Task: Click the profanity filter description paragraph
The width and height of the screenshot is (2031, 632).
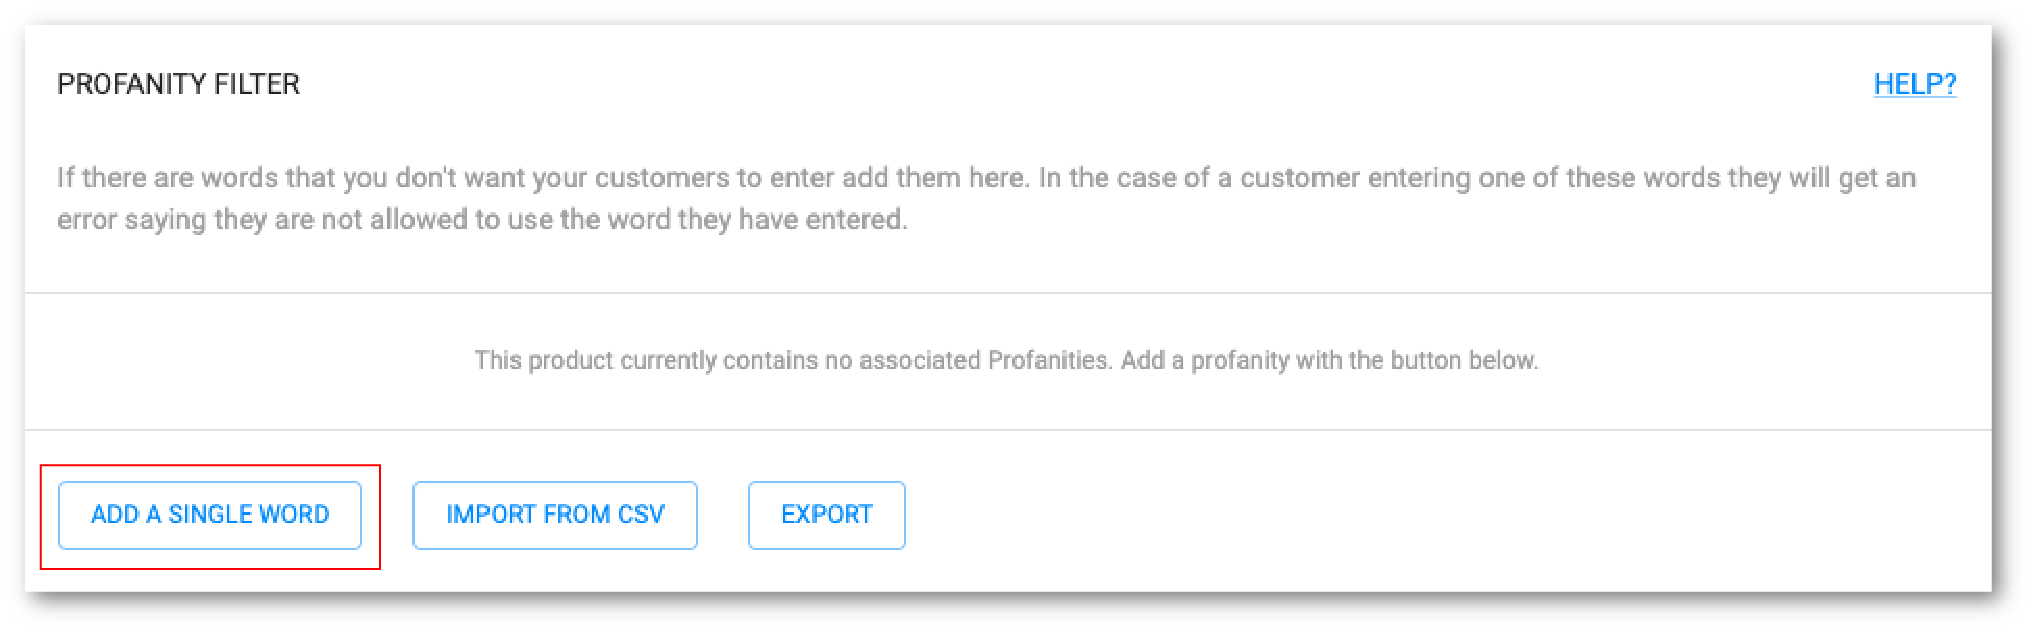Action: (987, 198)
